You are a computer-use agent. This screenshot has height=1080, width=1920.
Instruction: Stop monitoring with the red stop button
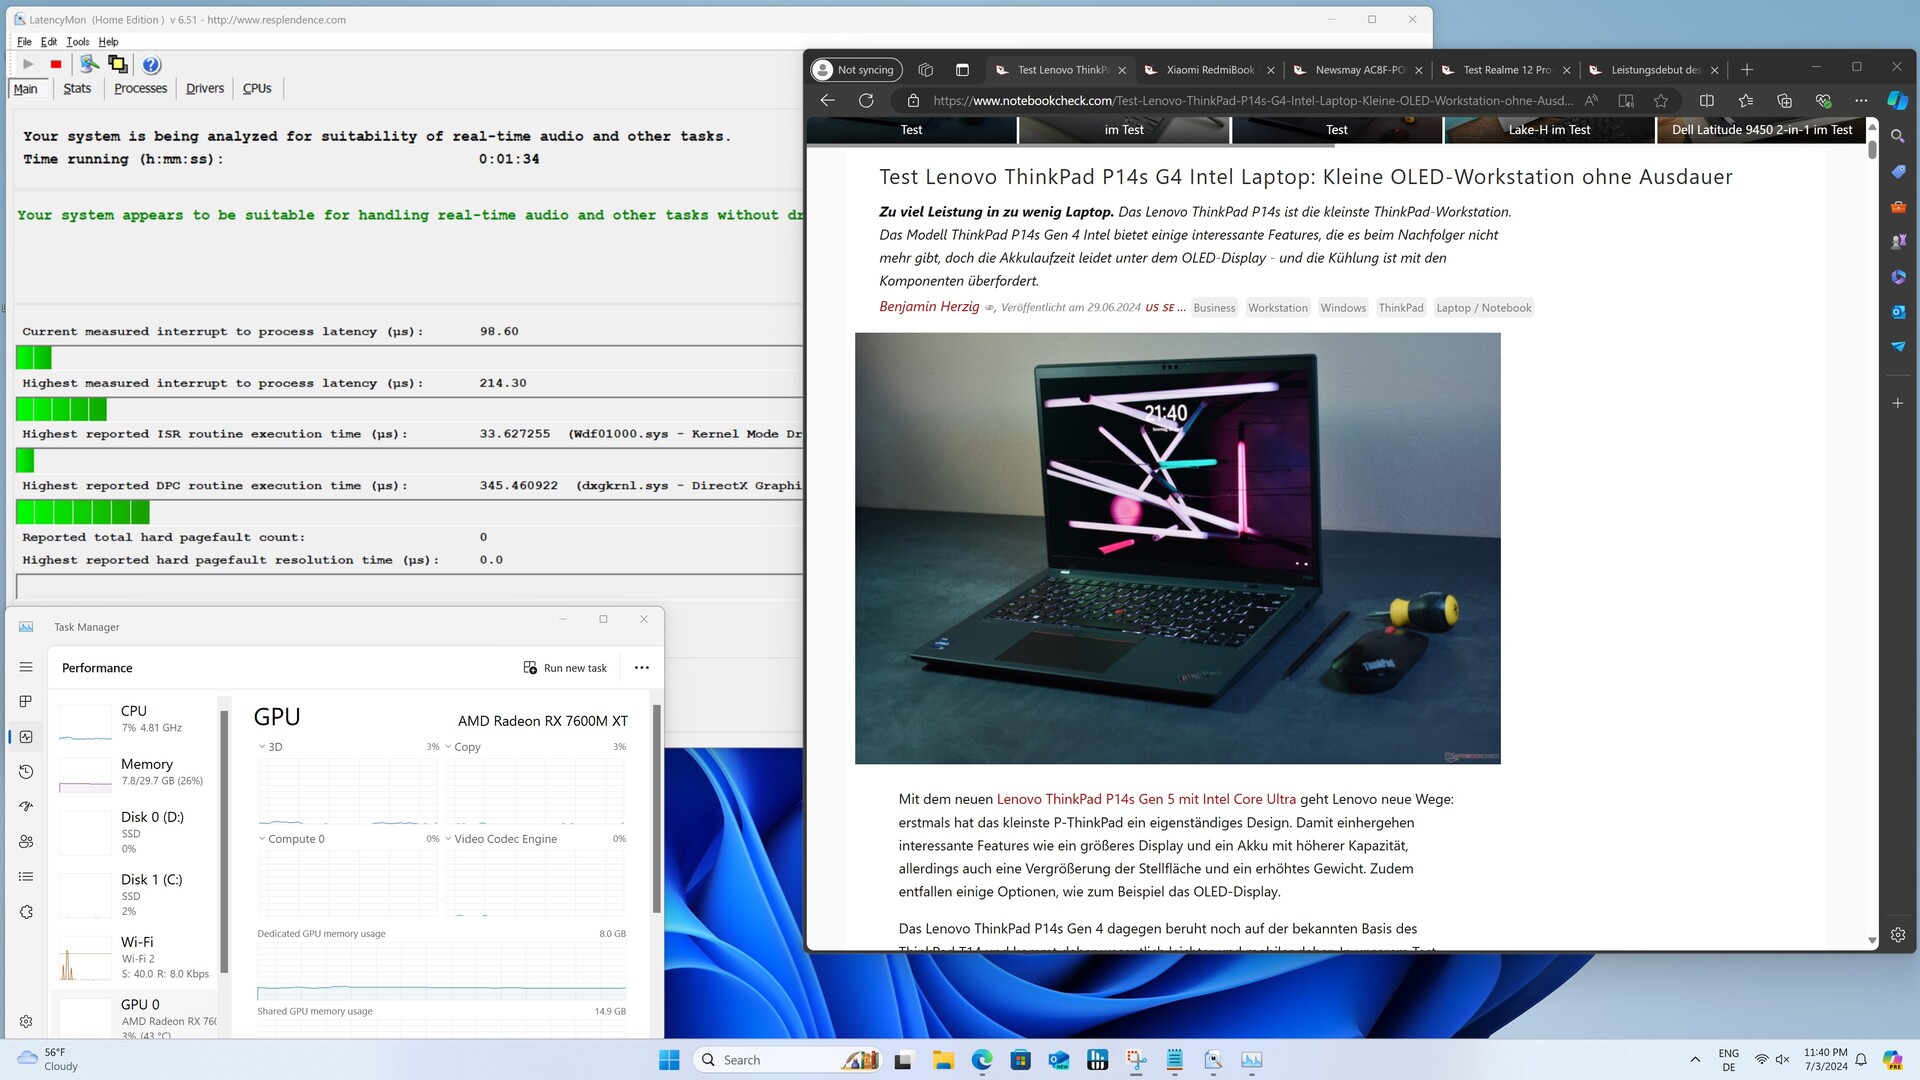pyautogui.click(x=56, y=65)
